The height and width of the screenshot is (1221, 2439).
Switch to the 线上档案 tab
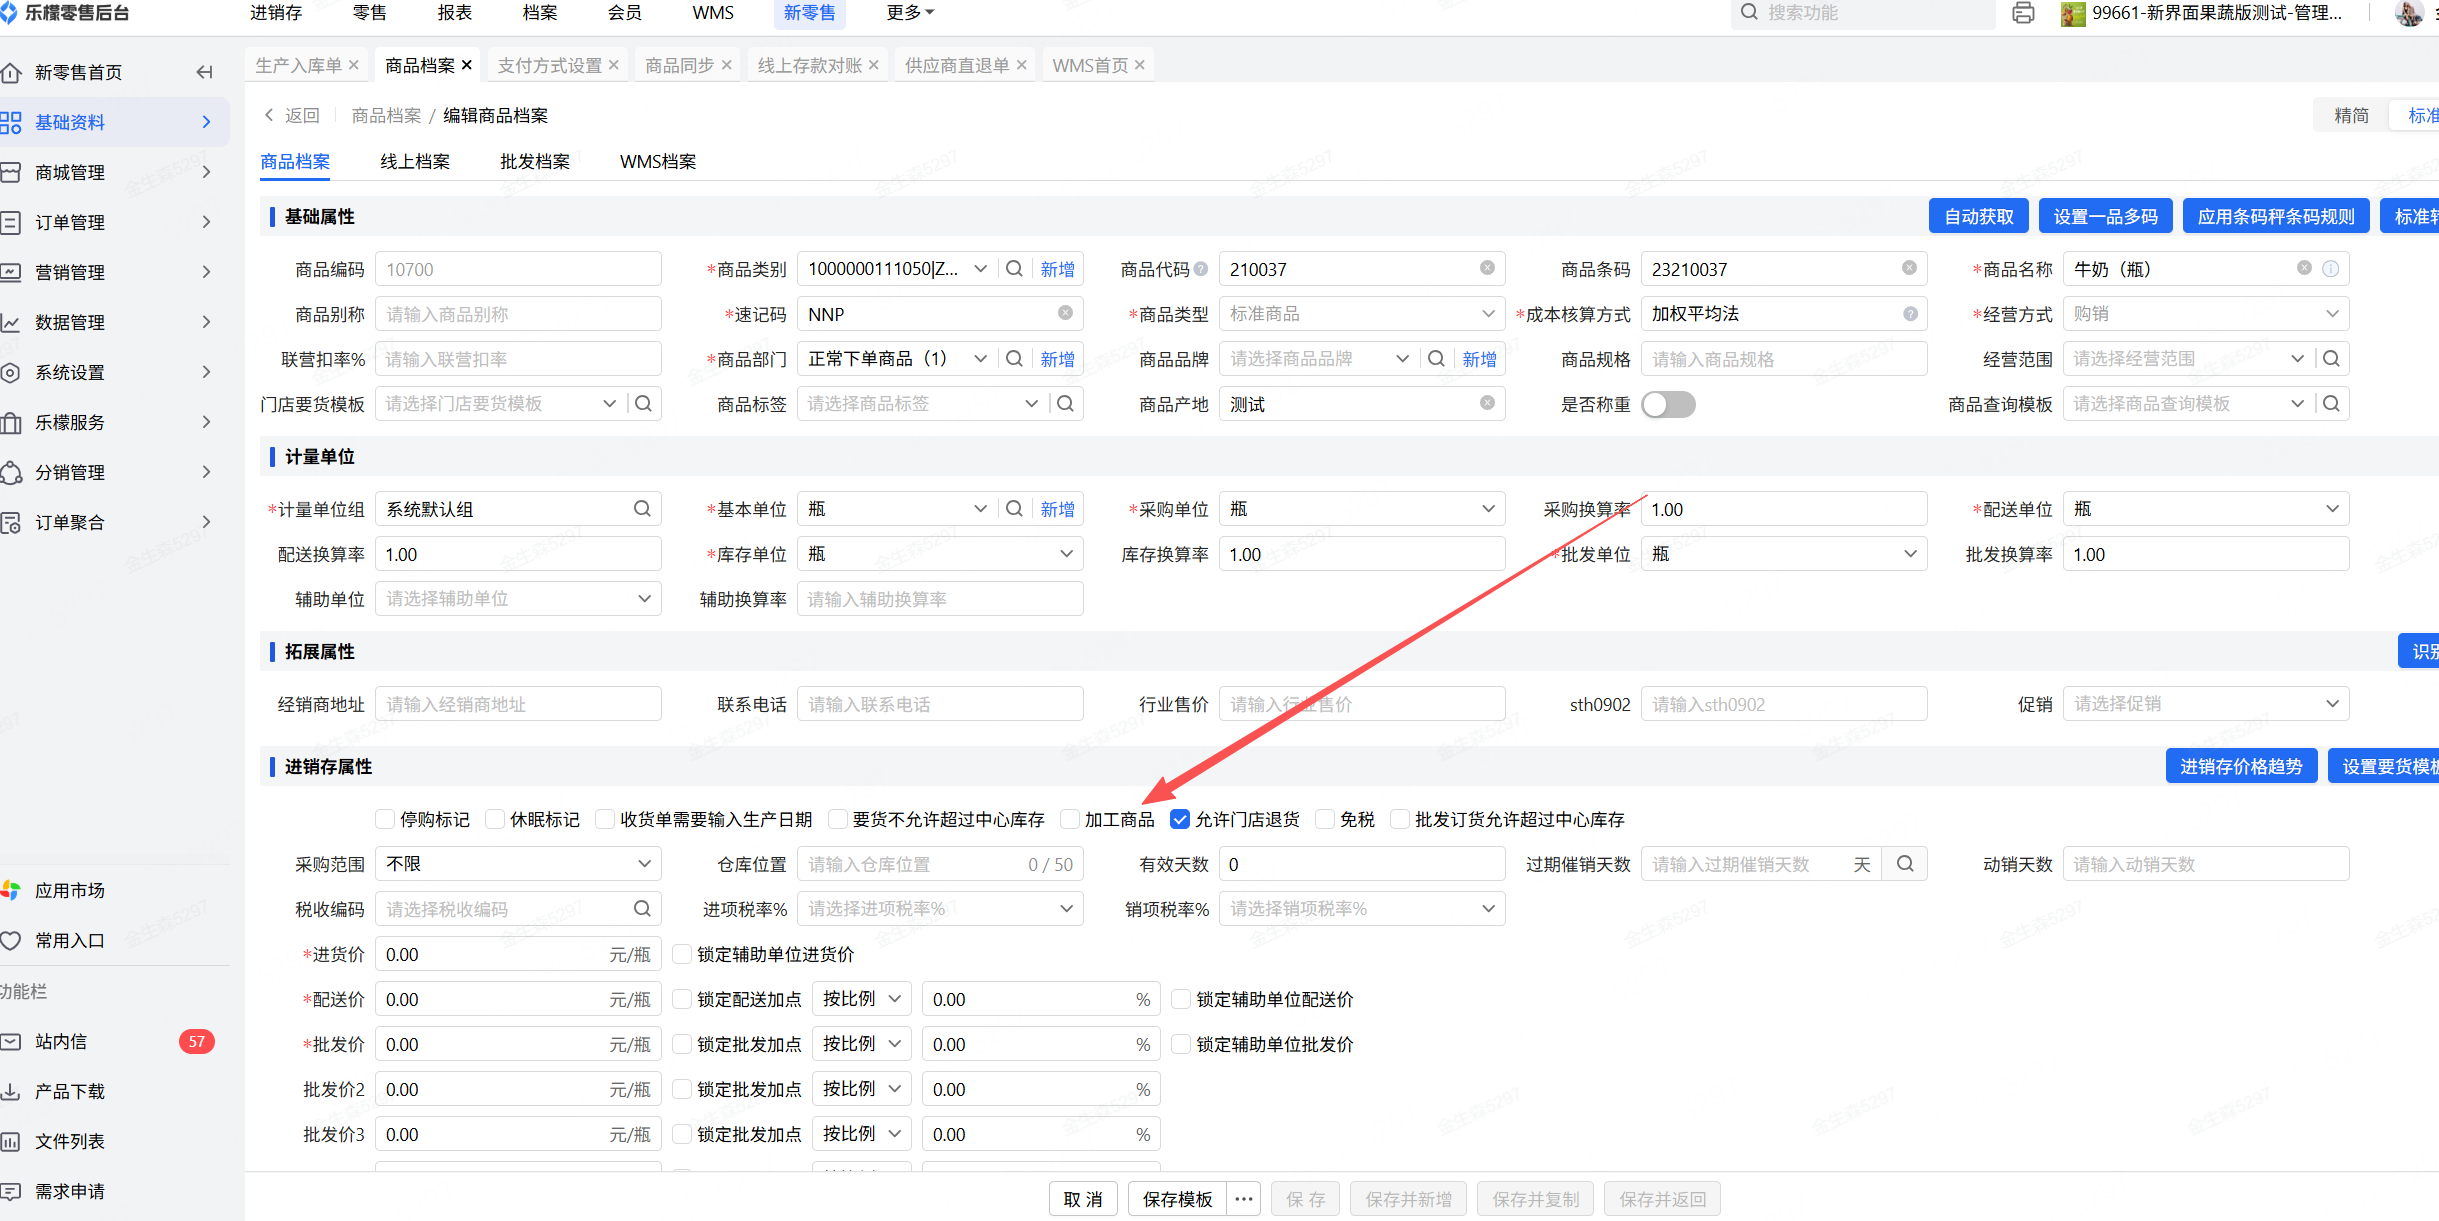(415, 162)
